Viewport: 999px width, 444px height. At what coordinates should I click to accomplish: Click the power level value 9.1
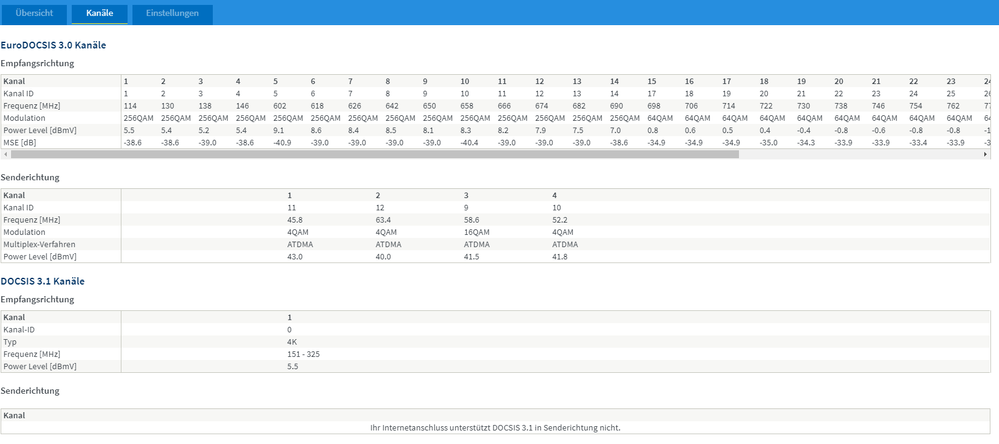click(x=278, y=130)
